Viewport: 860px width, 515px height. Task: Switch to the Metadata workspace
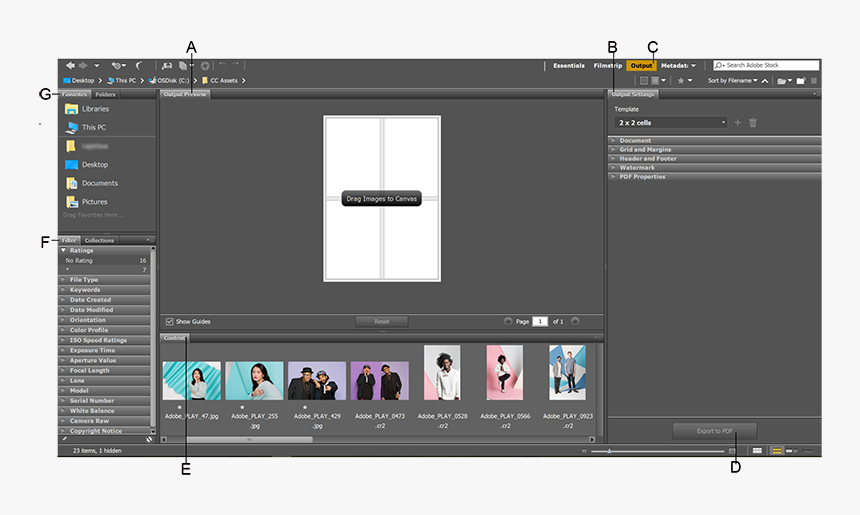[x=674, y=66]
